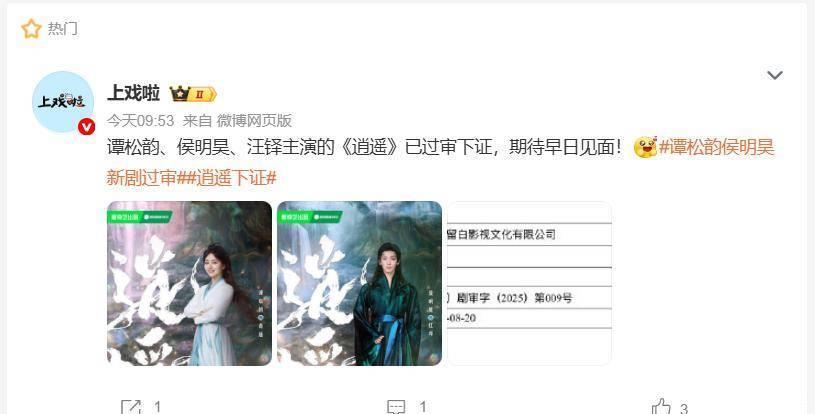The height and width of the screenshot is (414, 815).
Task: Click the like count 3
Action: (x=684, y=408)
